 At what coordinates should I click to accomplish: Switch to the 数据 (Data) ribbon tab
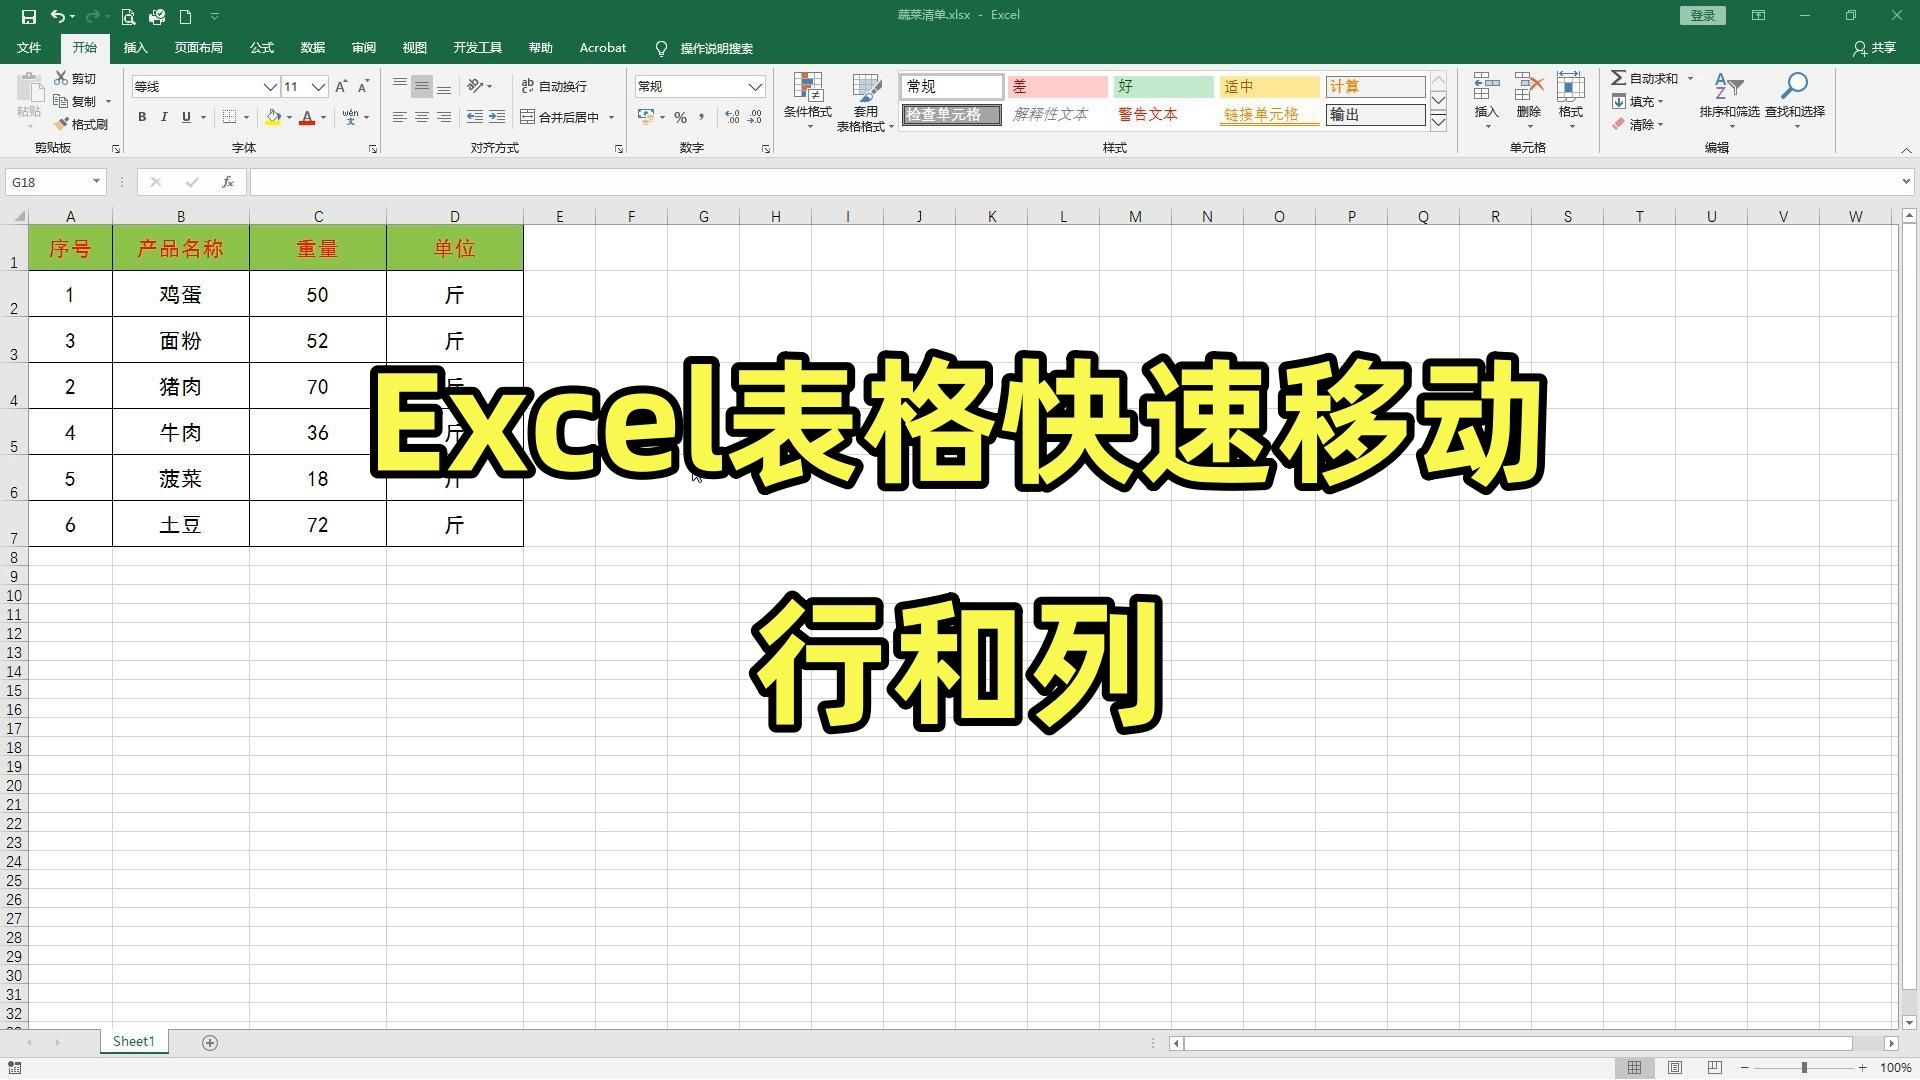pyautogui.click(x=312, y=48)
